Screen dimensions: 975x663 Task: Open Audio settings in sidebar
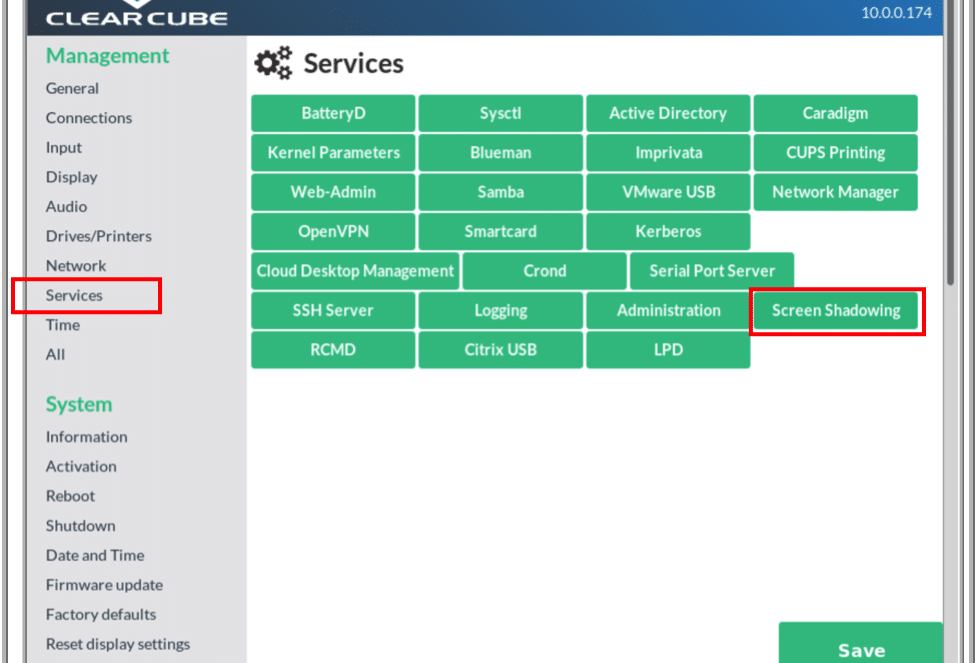(x=66, y=206)
